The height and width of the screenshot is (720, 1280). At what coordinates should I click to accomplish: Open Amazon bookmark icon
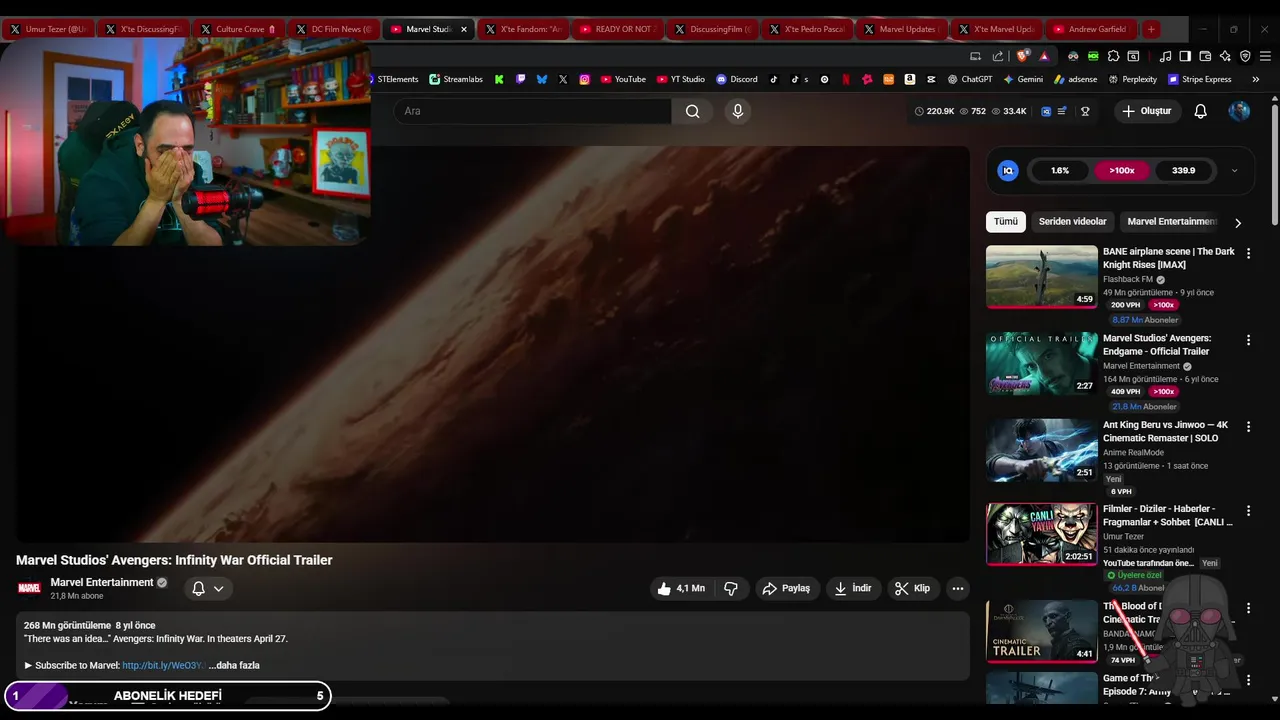click(909, 79)
